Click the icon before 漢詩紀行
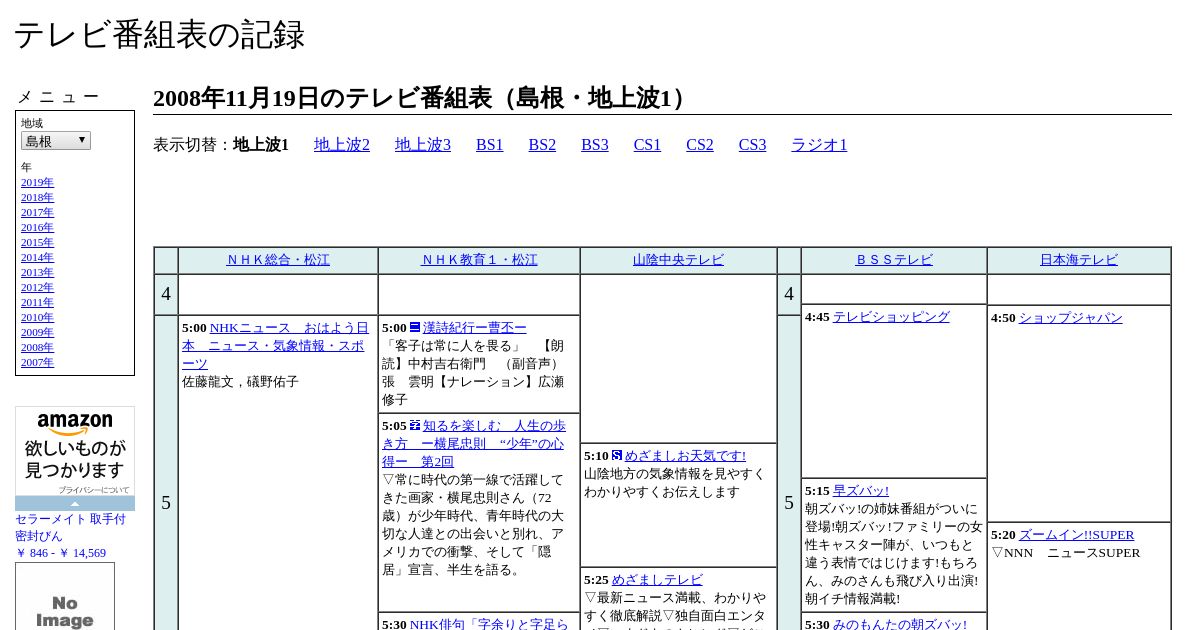Viewport: 1200px width, 630px height. 415,327
